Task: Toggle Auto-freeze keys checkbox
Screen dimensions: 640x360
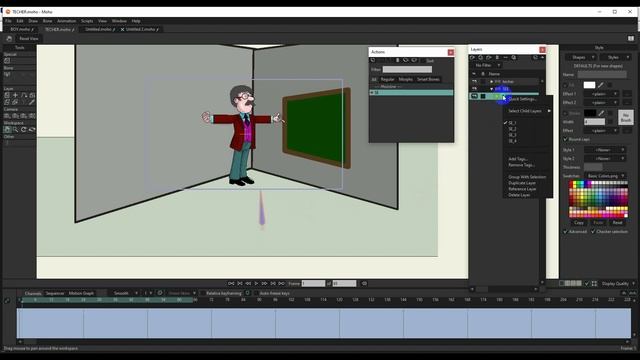Action: pyautogui.click(x=256, y=293)
